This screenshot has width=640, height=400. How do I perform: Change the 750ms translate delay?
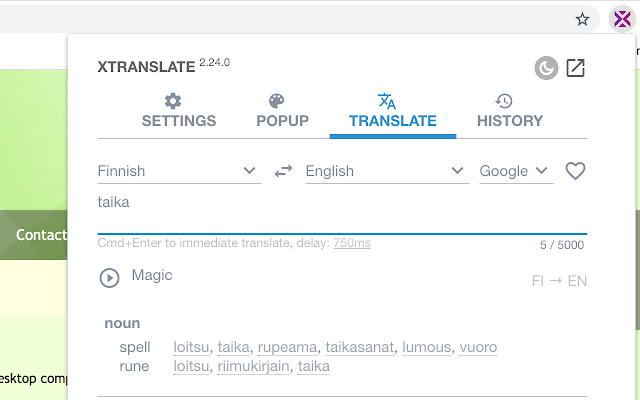coord(352,243)
